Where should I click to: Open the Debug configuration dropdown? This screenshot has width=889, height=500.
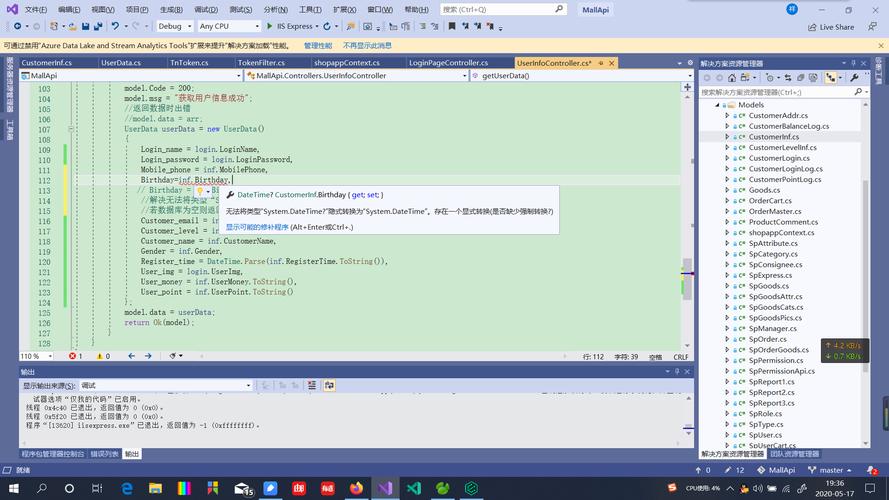175,27
